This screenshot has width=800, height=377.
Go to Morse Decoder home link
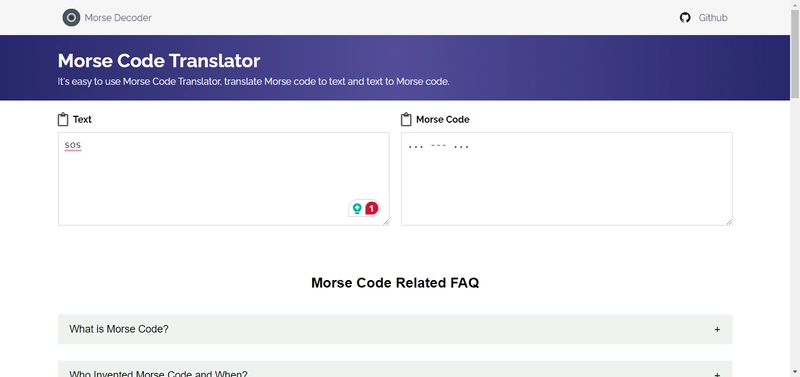[118, 18]
